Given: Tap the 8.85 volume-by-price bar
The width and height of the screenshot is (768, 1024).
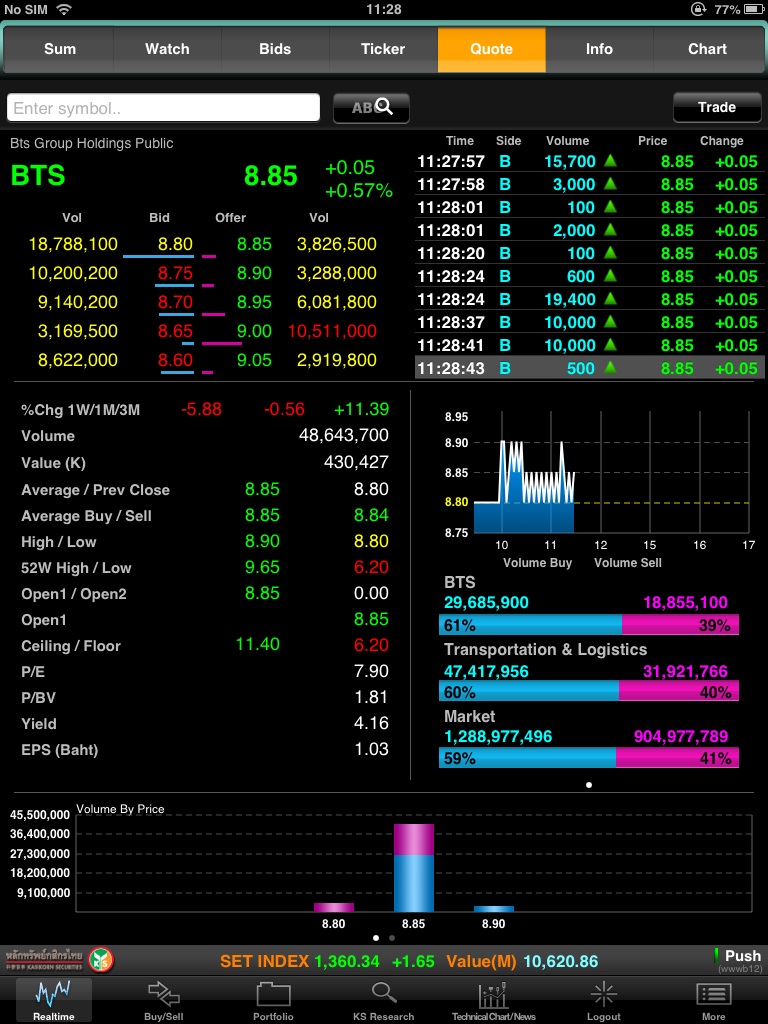Looking at the screenshot, I should (x=413, y=868).
